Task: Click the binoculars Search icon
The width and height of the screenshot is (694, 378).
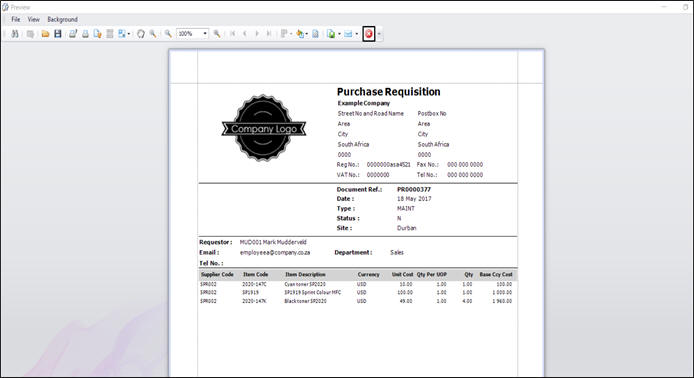Action: pos(15,34)
